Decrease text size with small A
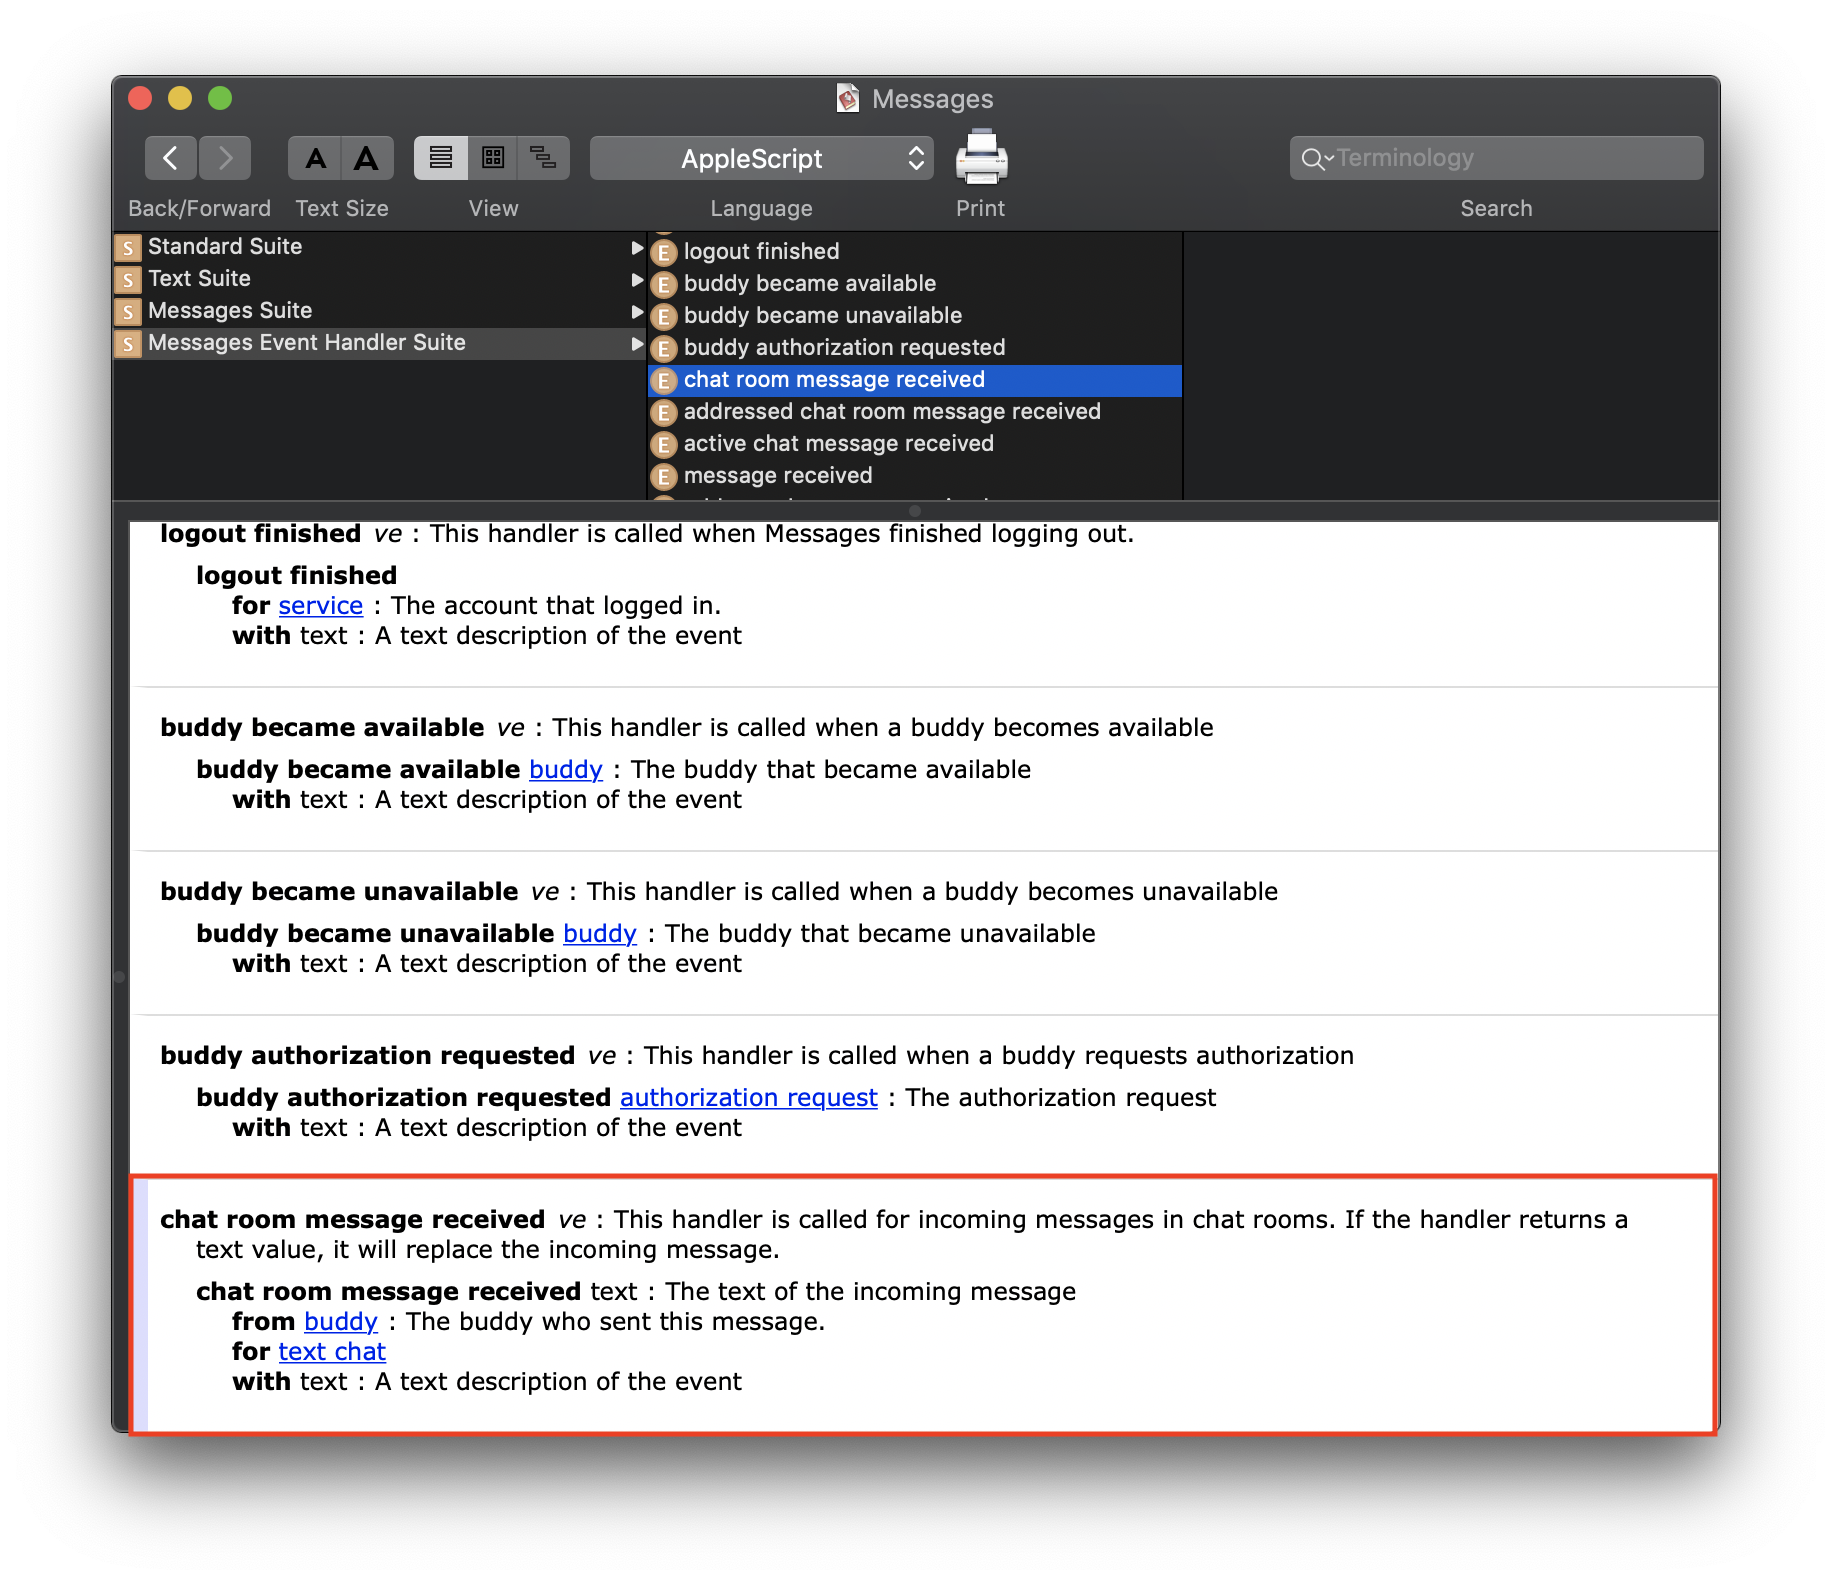 click(x=315, y=158)
